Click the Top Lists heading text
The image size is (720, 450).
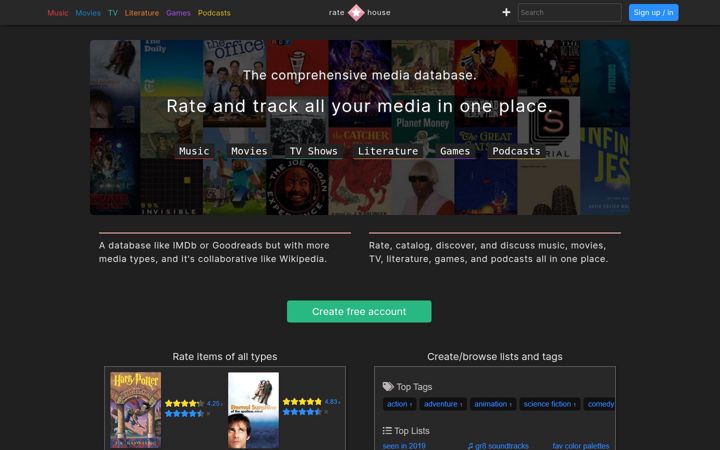click(x=412, y=431)
